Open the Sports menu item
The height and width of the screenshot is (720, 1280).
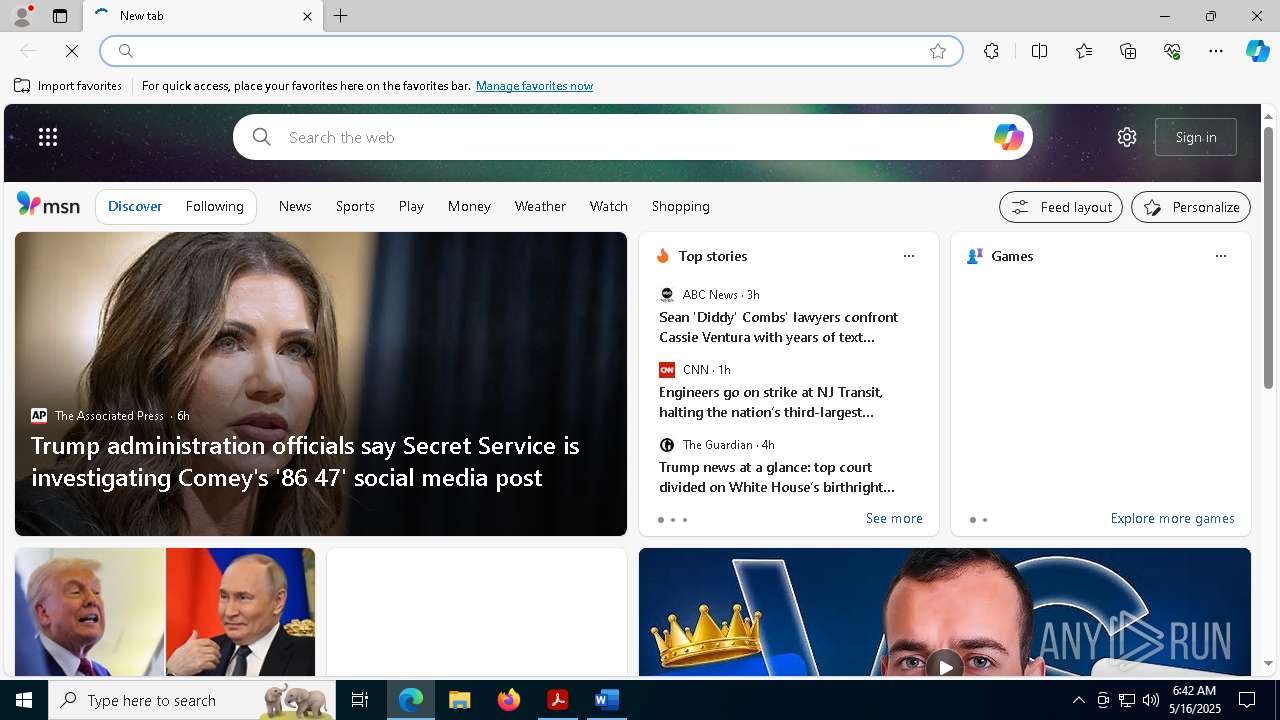pos(355,206)
